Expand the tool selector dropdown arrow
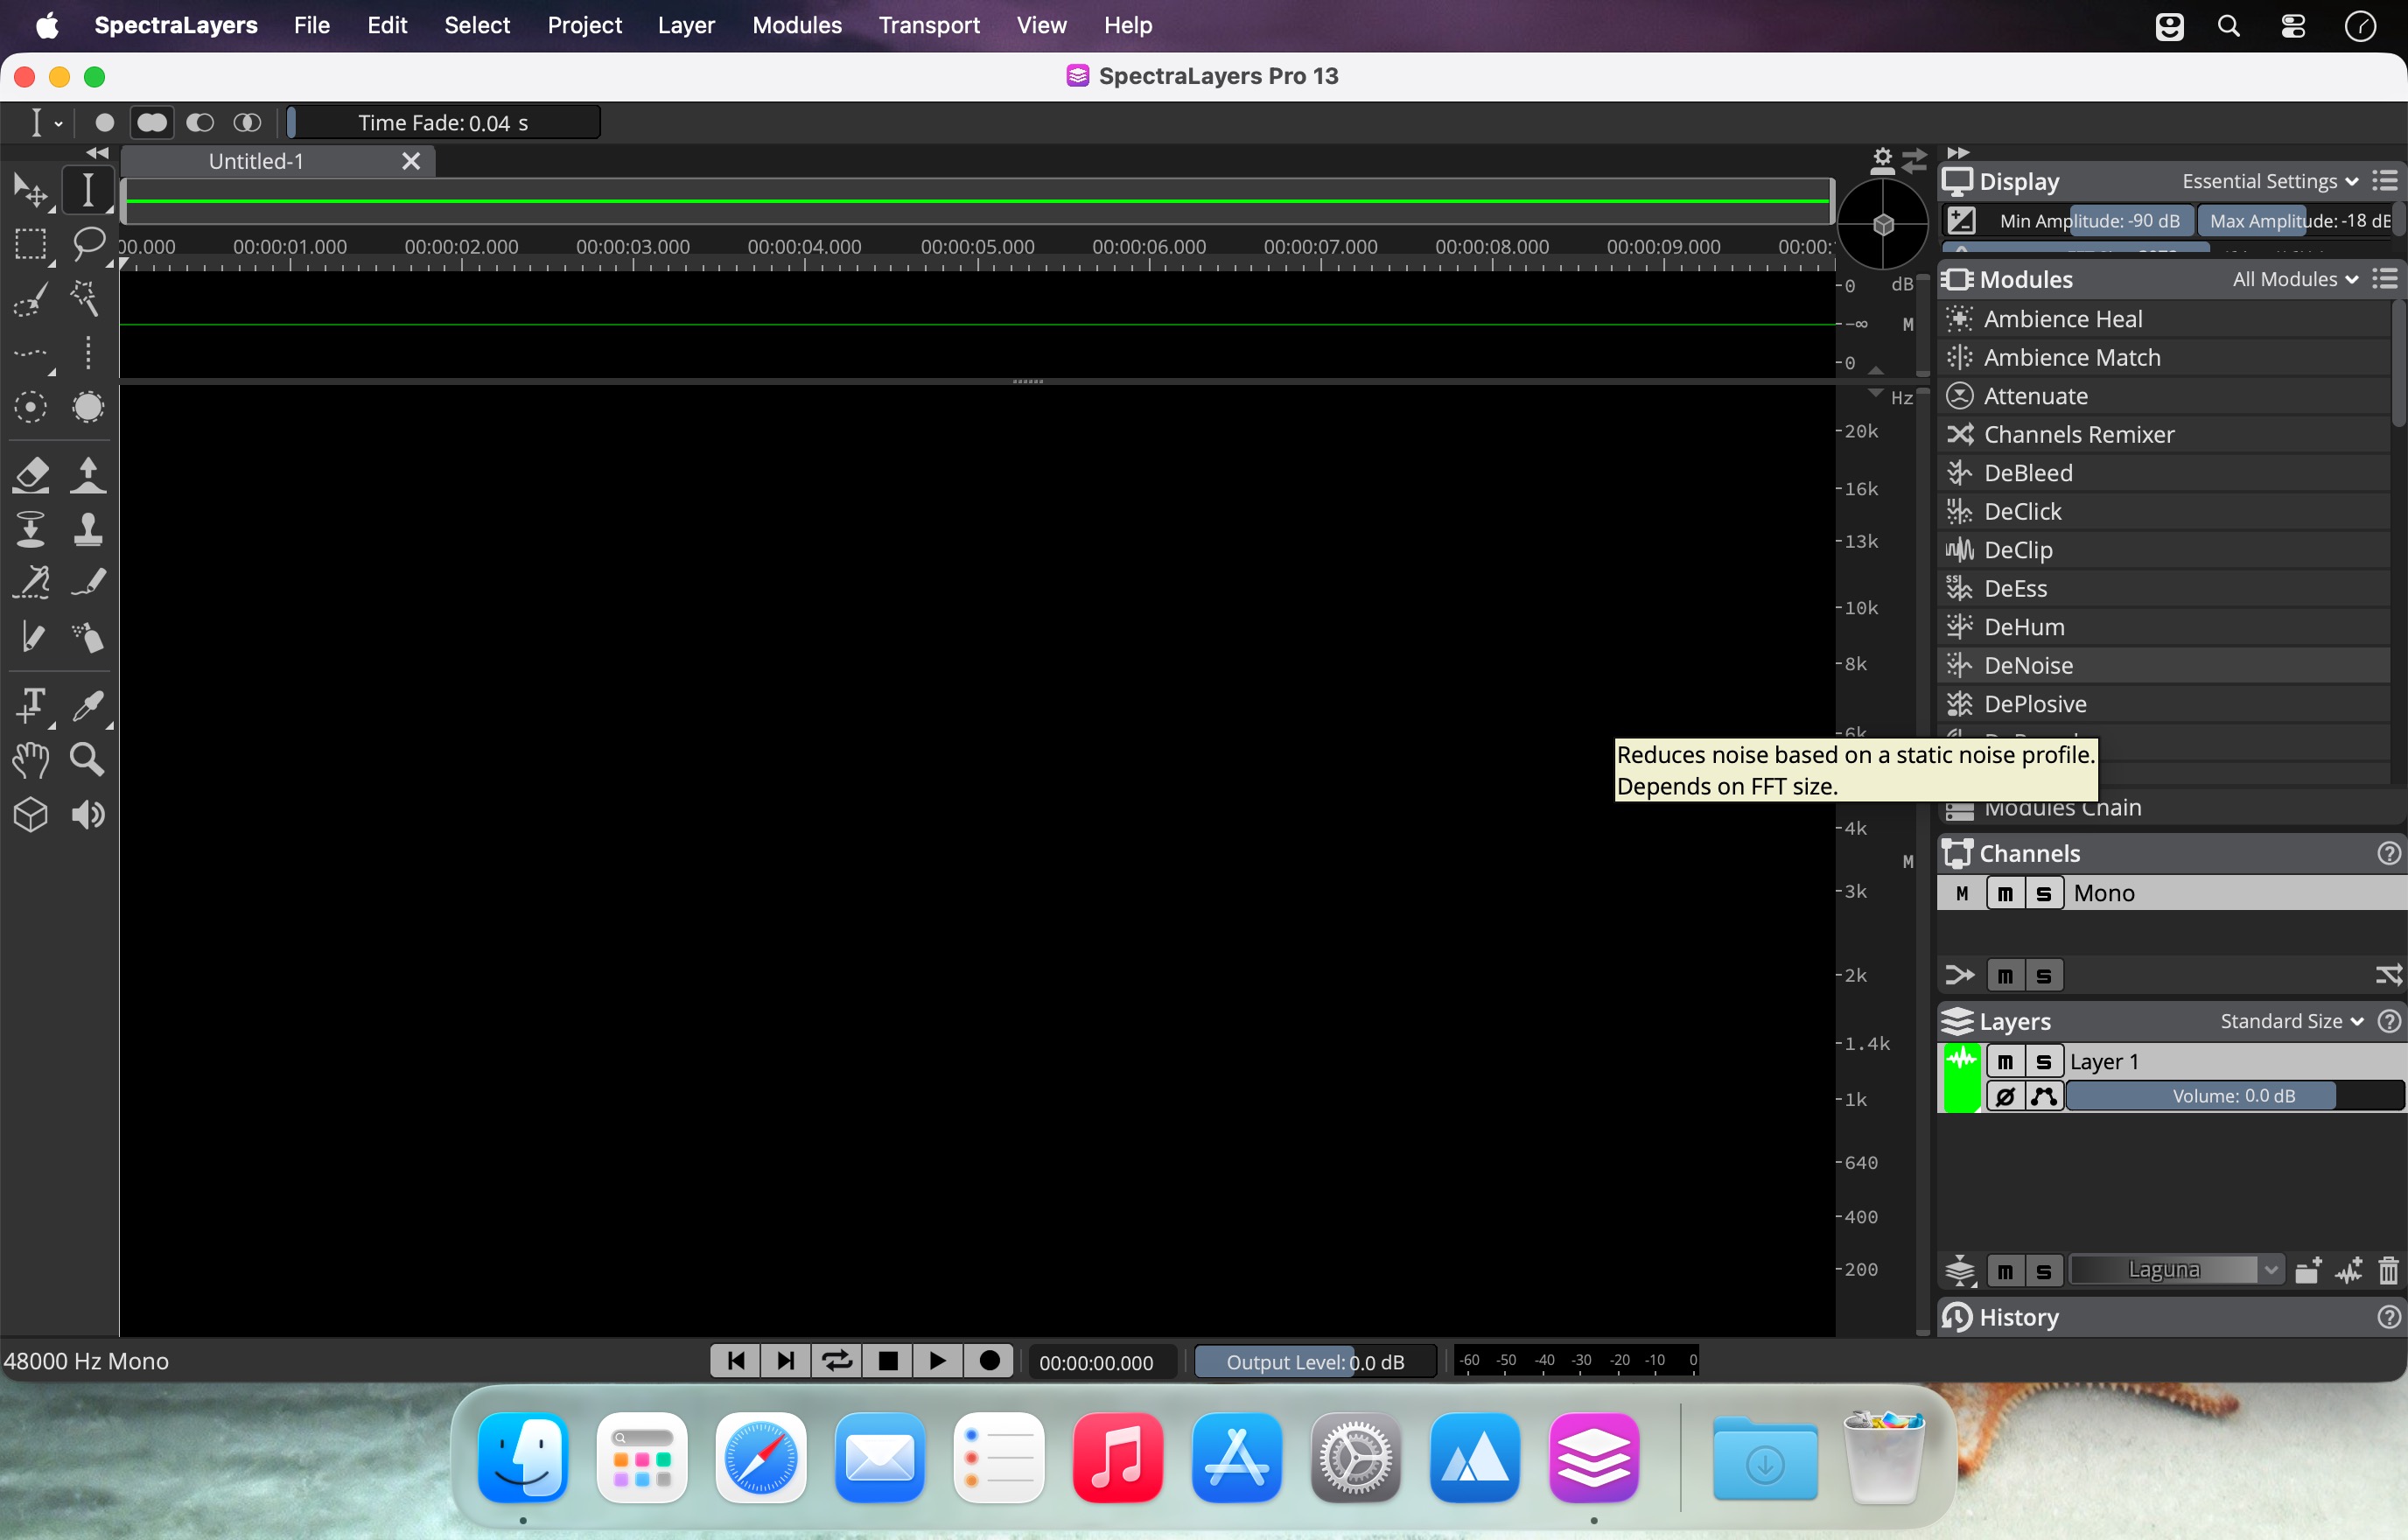The image size is (2408, 1540). point(59,124)
